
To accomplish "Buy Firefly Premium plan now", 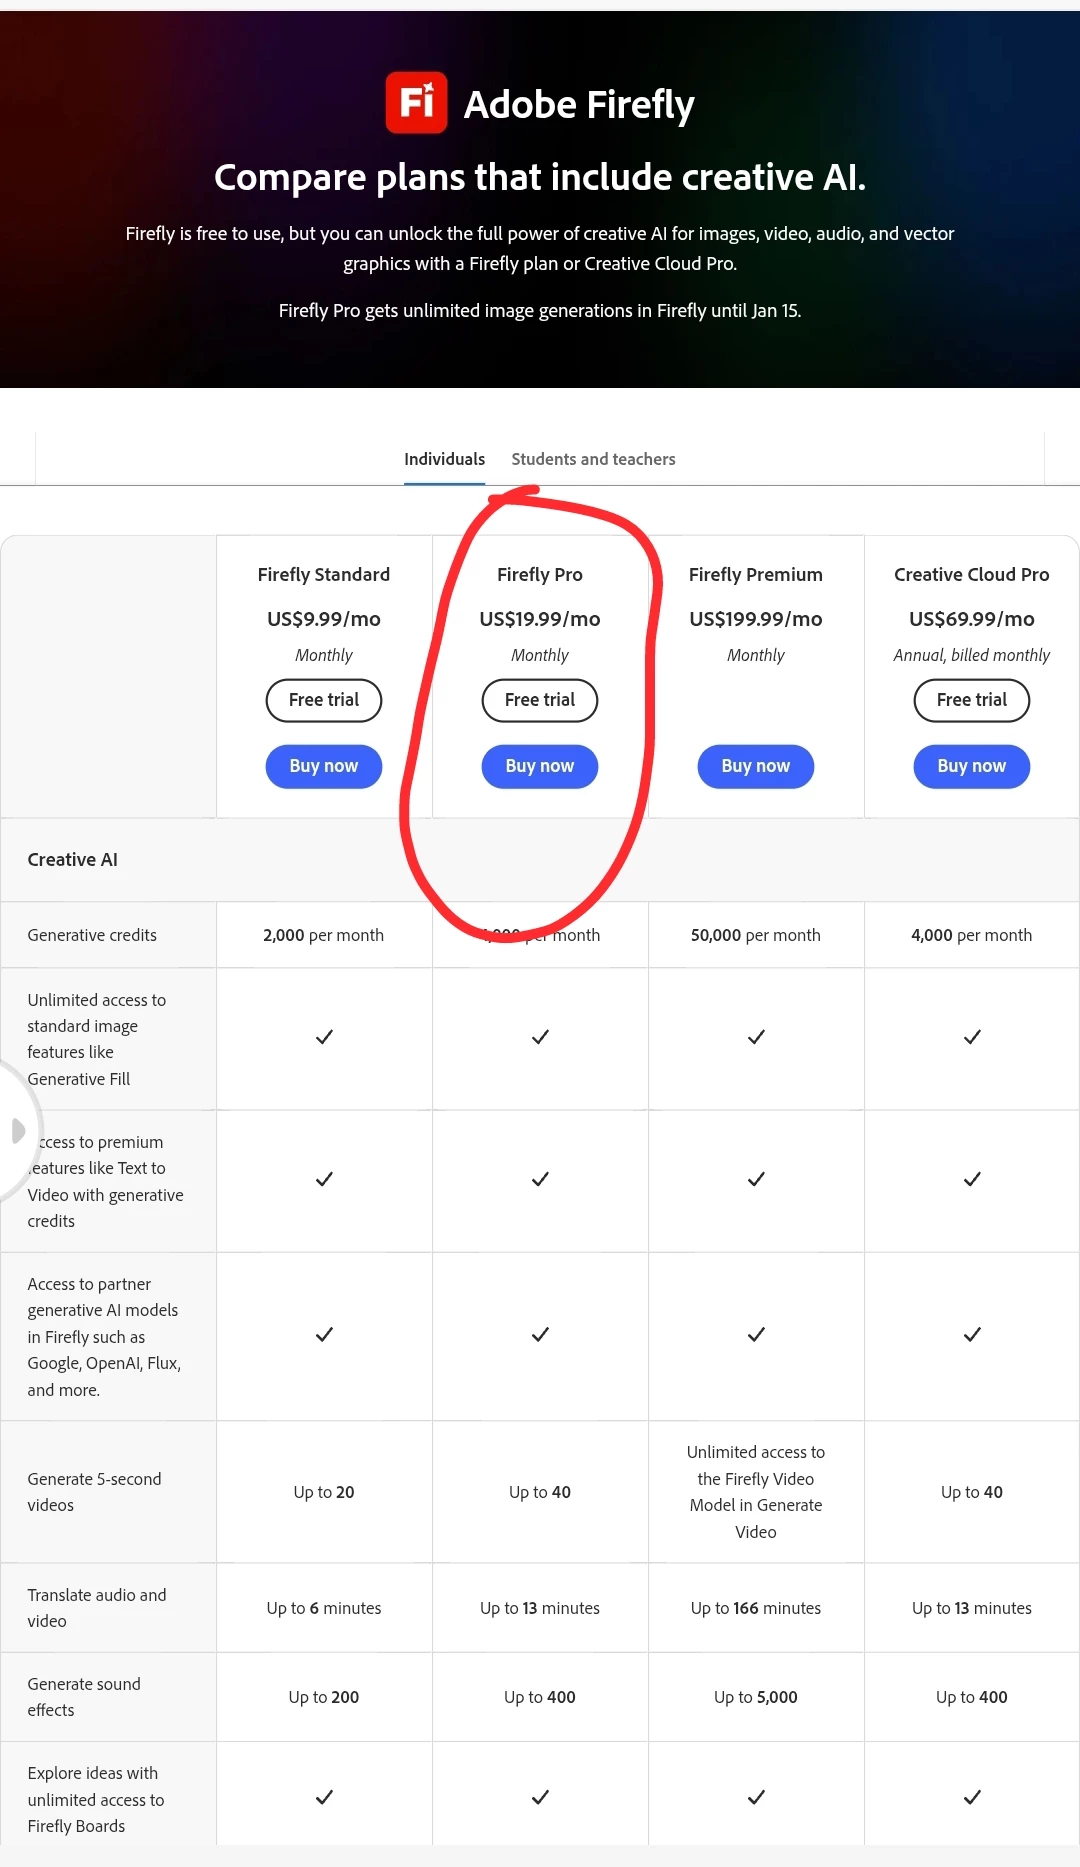I will click(x=756, y=766).
